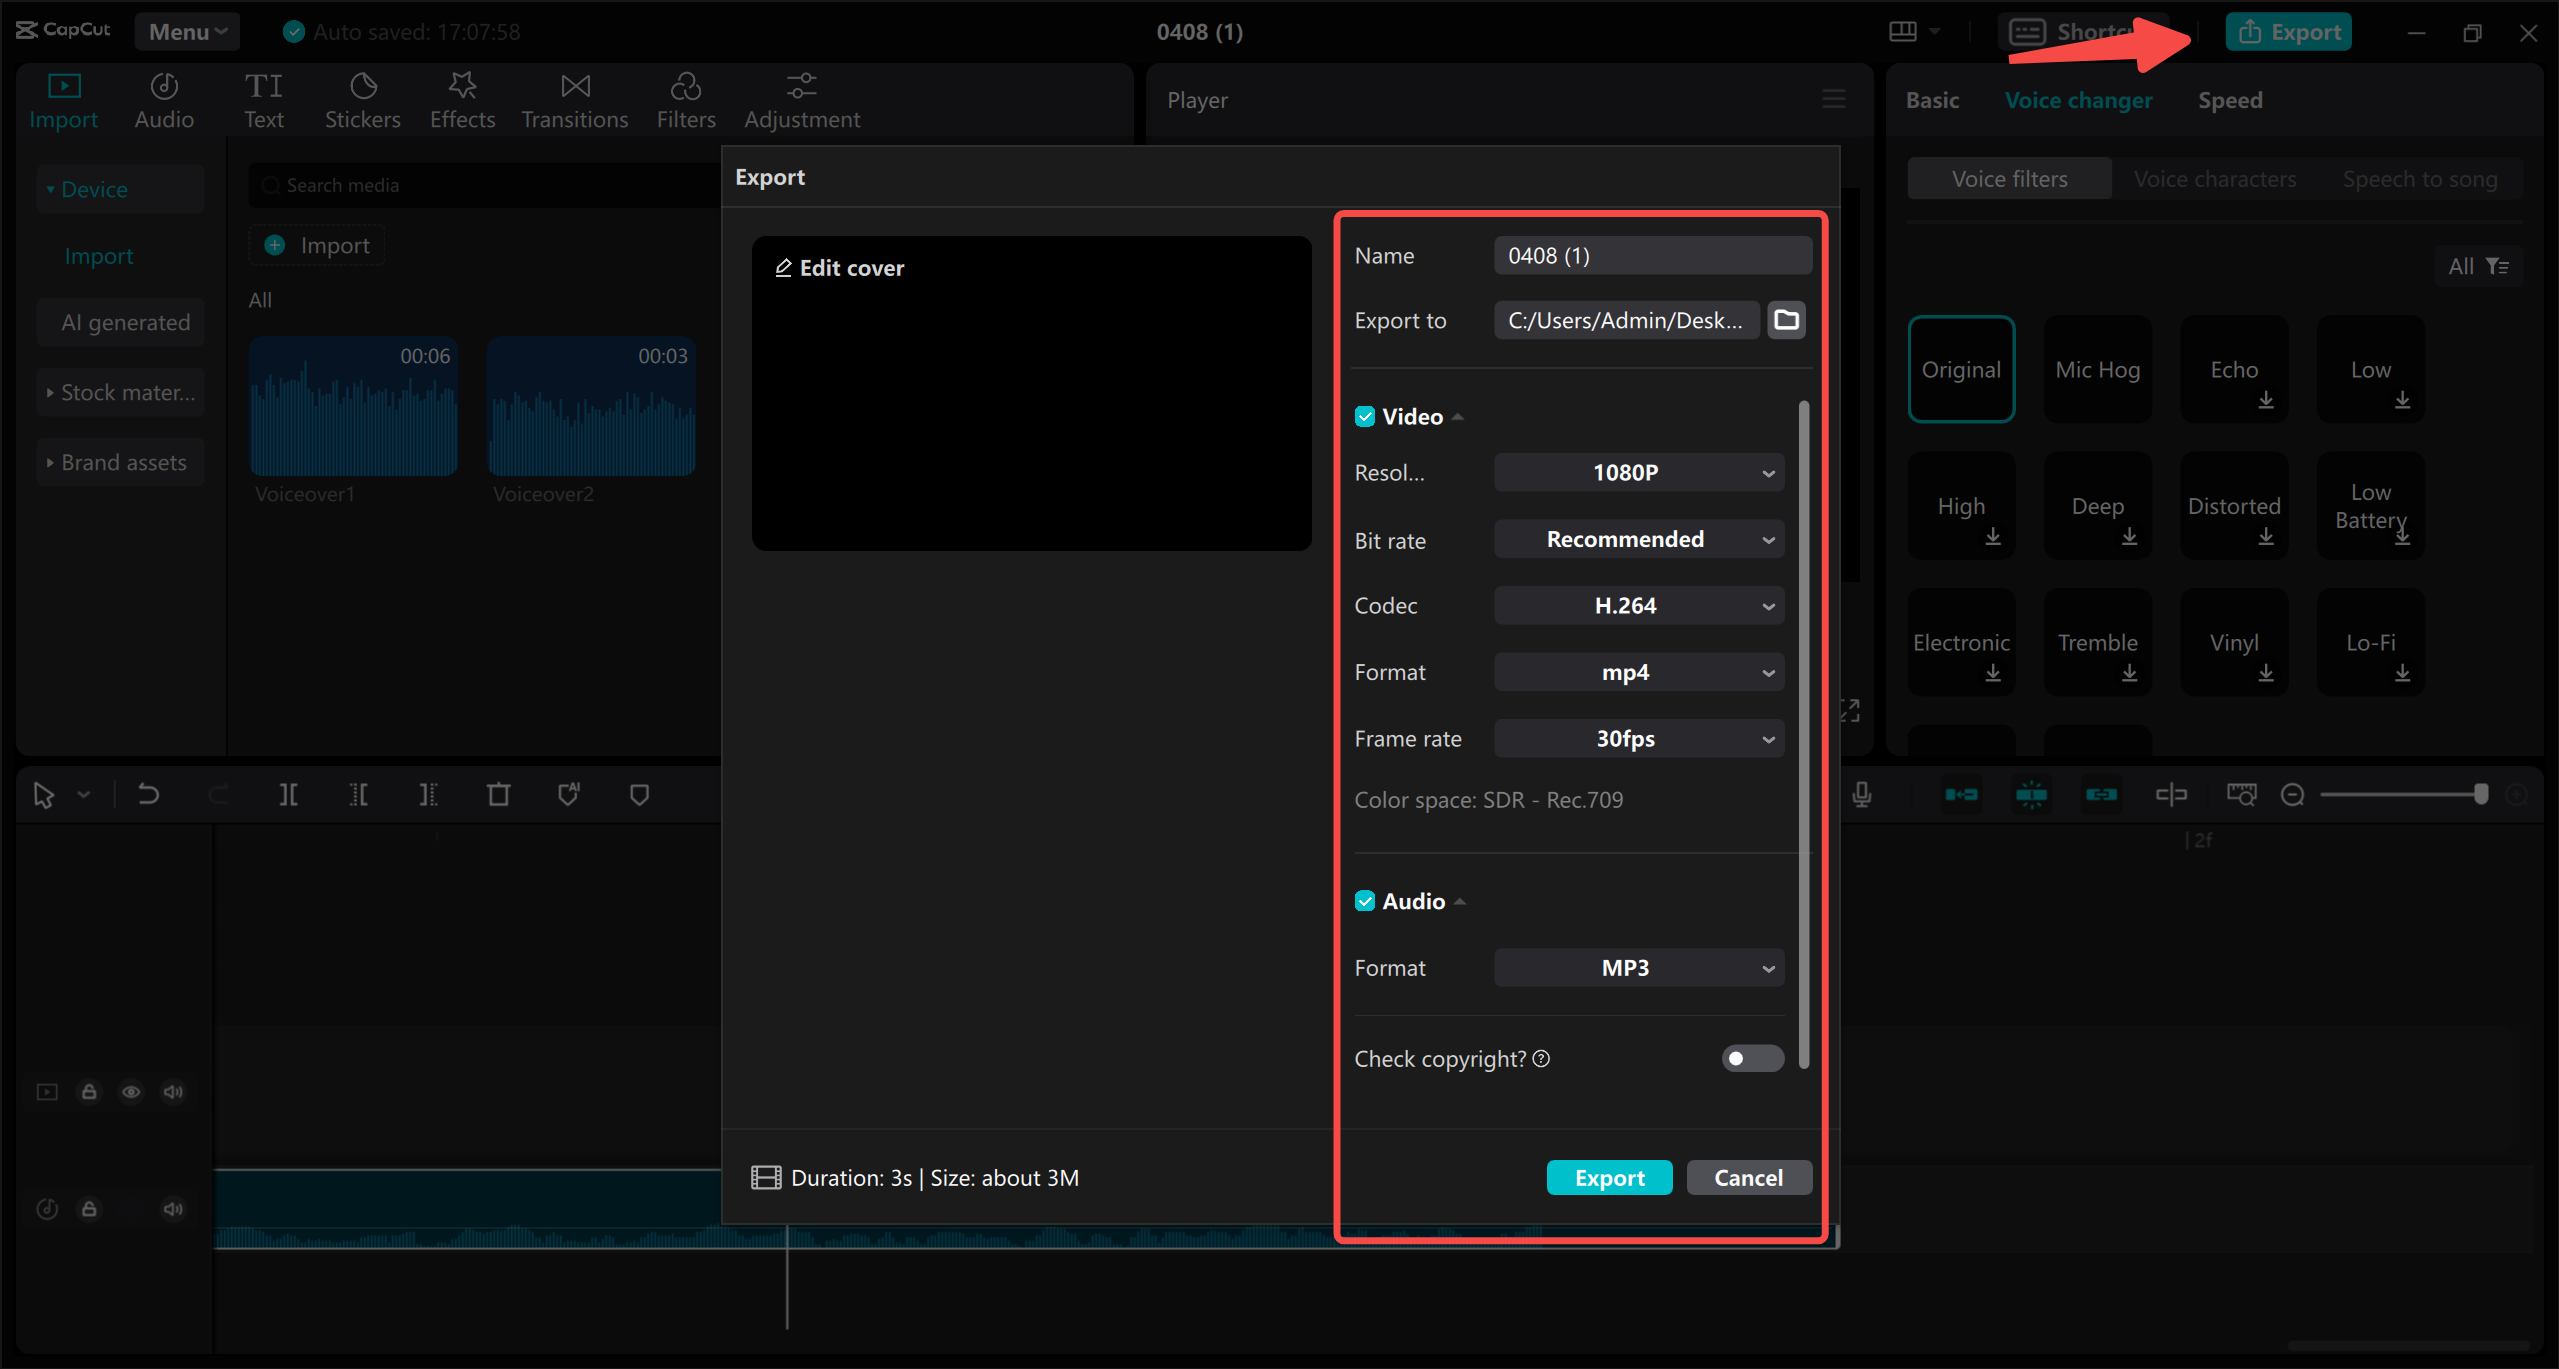The image size is (2559, 1369).
Task: Switch to the Basic tab
Action: (x=1929, y=100)
